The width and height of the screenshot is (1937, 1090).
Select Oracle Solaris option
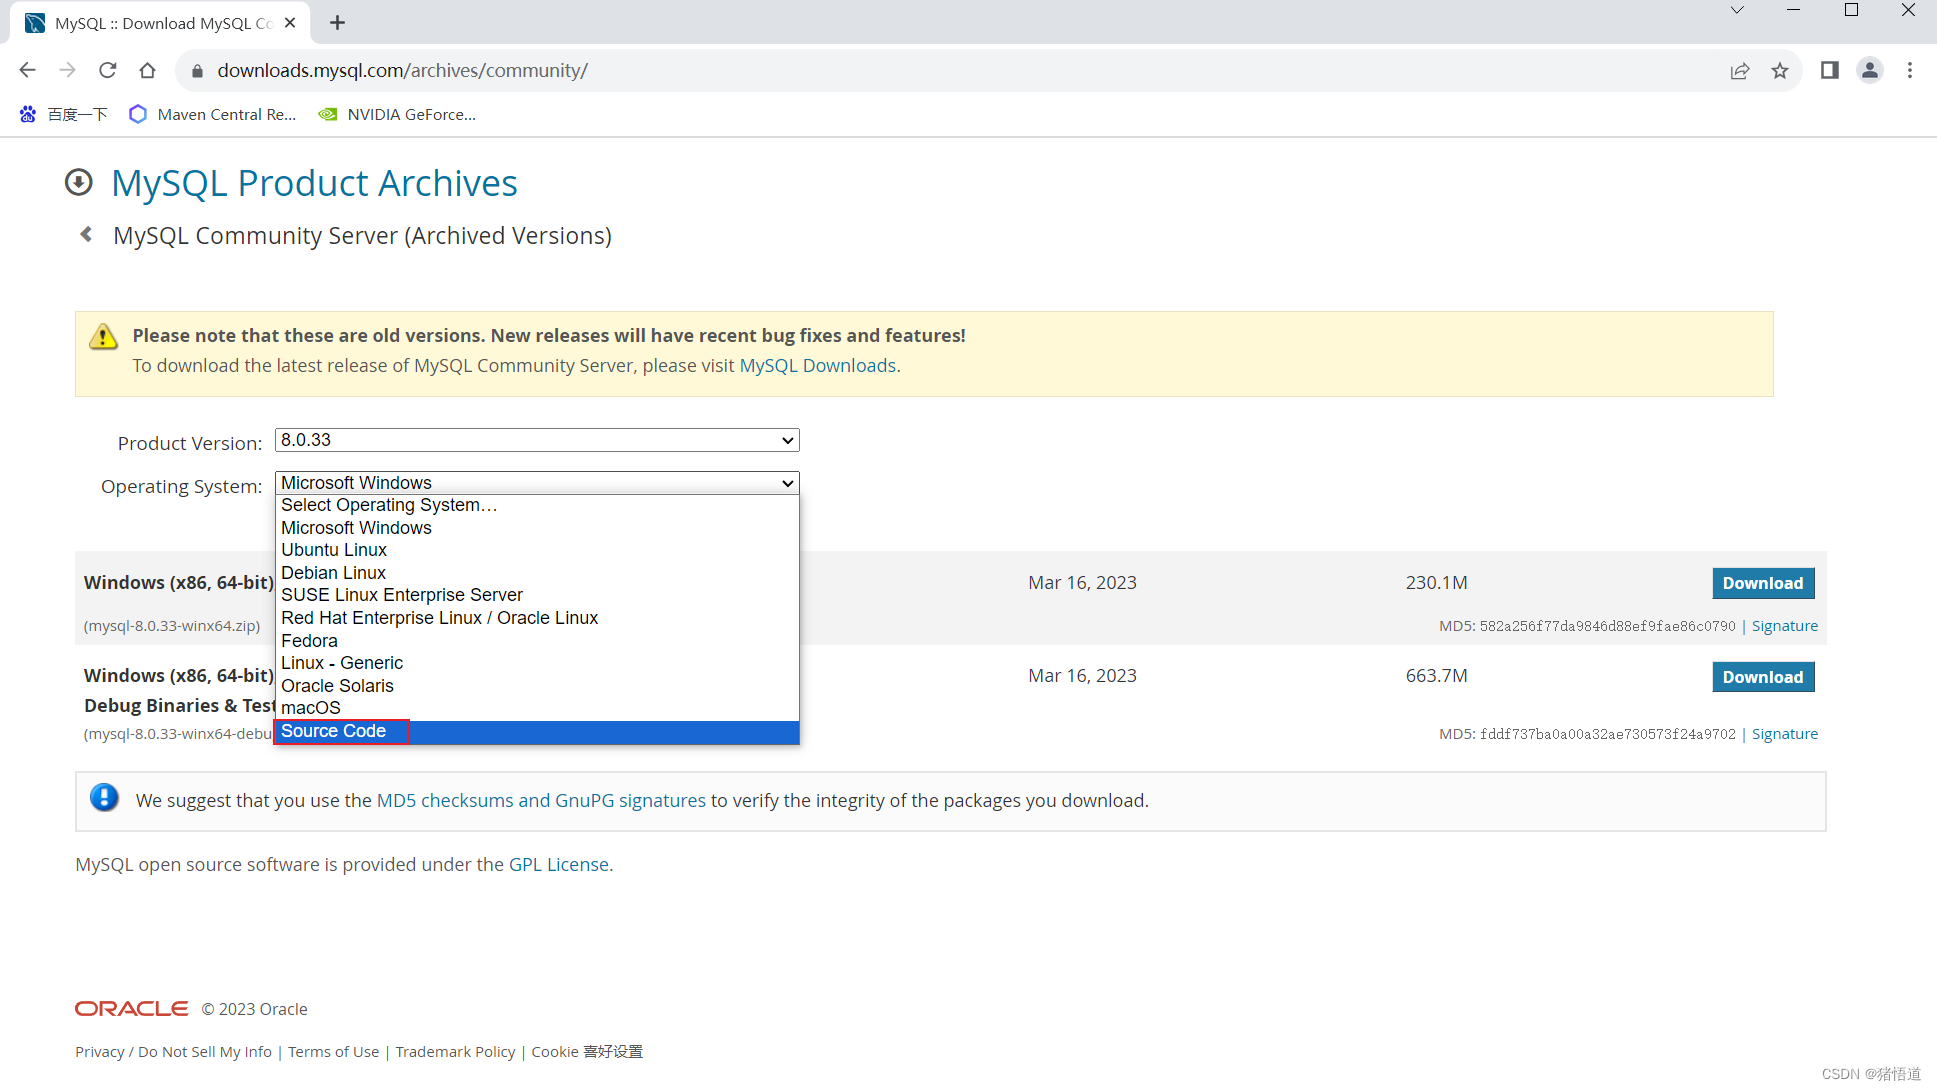(537, 686)
